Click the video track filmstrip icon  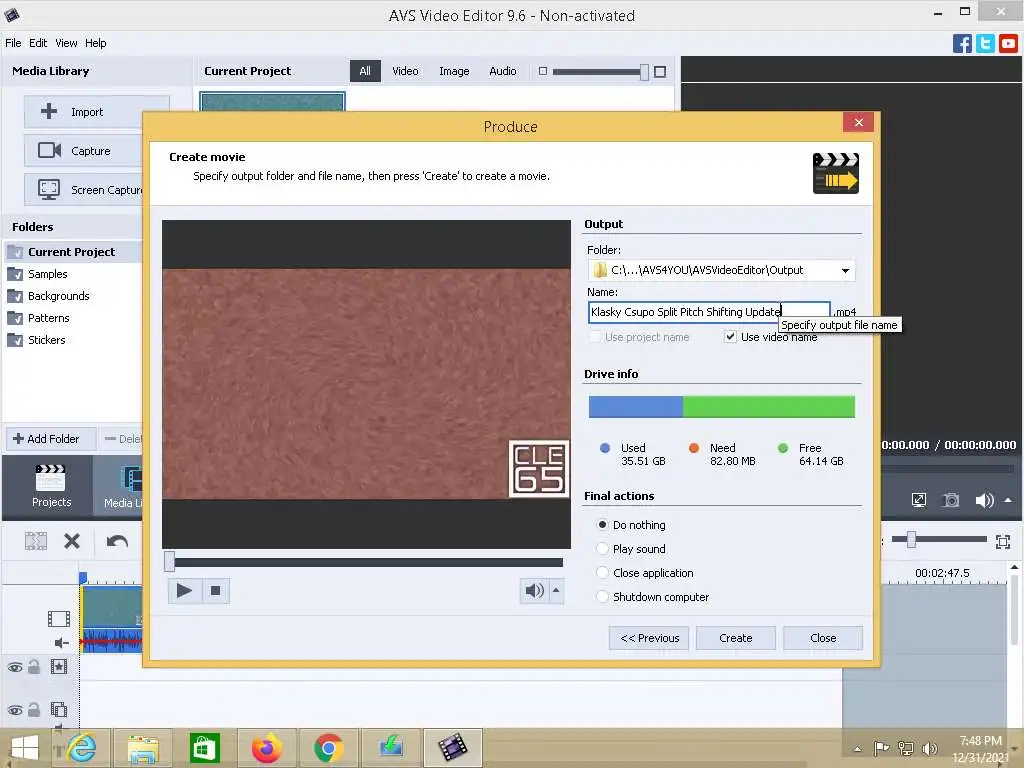[59, 618]
